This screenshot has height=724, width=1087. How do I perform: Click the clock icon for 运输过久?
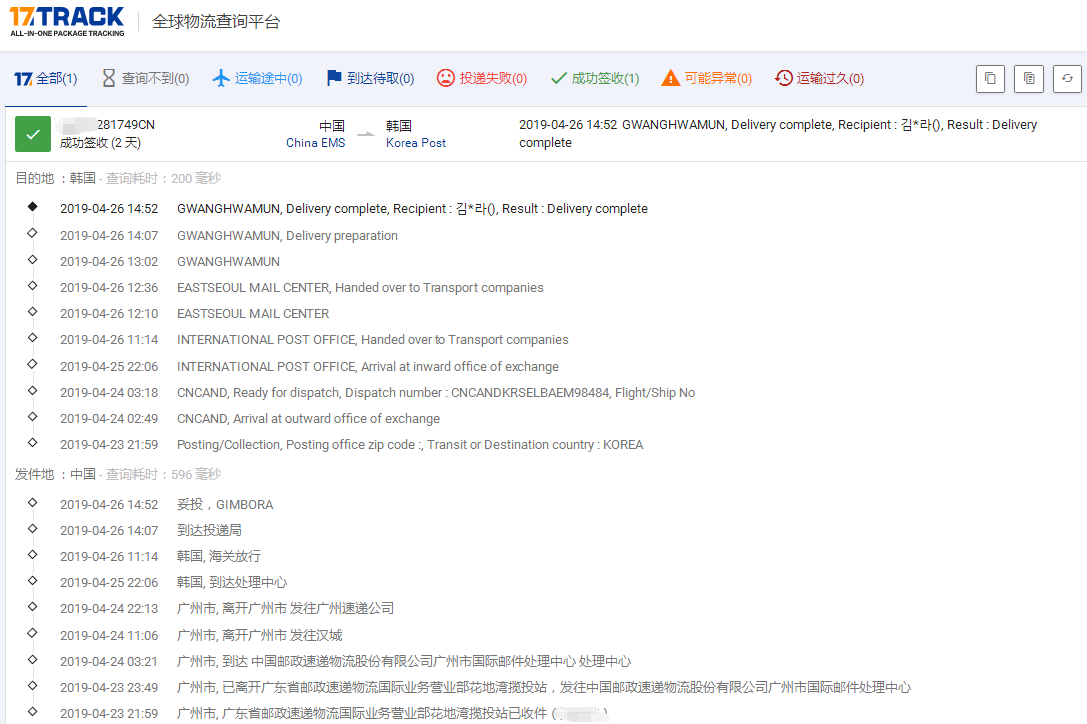tap(782, 77)
